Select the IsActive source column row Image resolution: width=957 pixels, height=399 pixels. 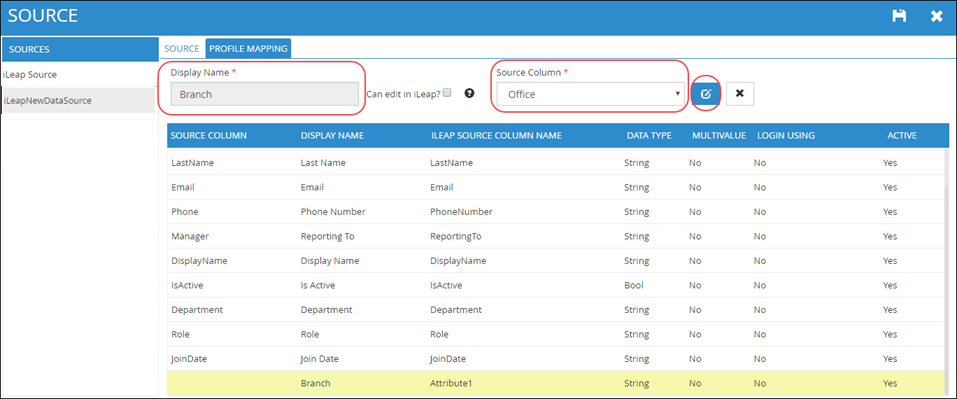pyautogui.click(x=555, y=285)
